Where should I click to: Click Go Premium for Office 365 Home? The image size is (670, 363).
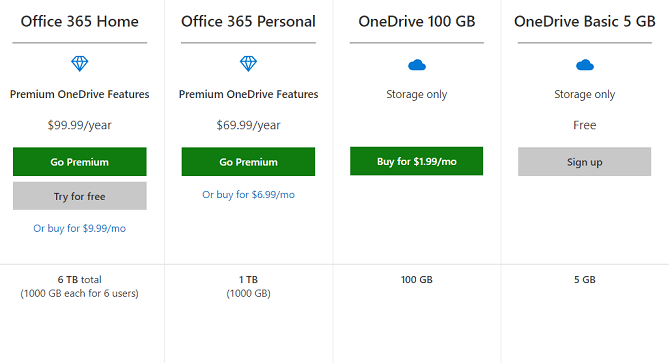coord(79,162)
